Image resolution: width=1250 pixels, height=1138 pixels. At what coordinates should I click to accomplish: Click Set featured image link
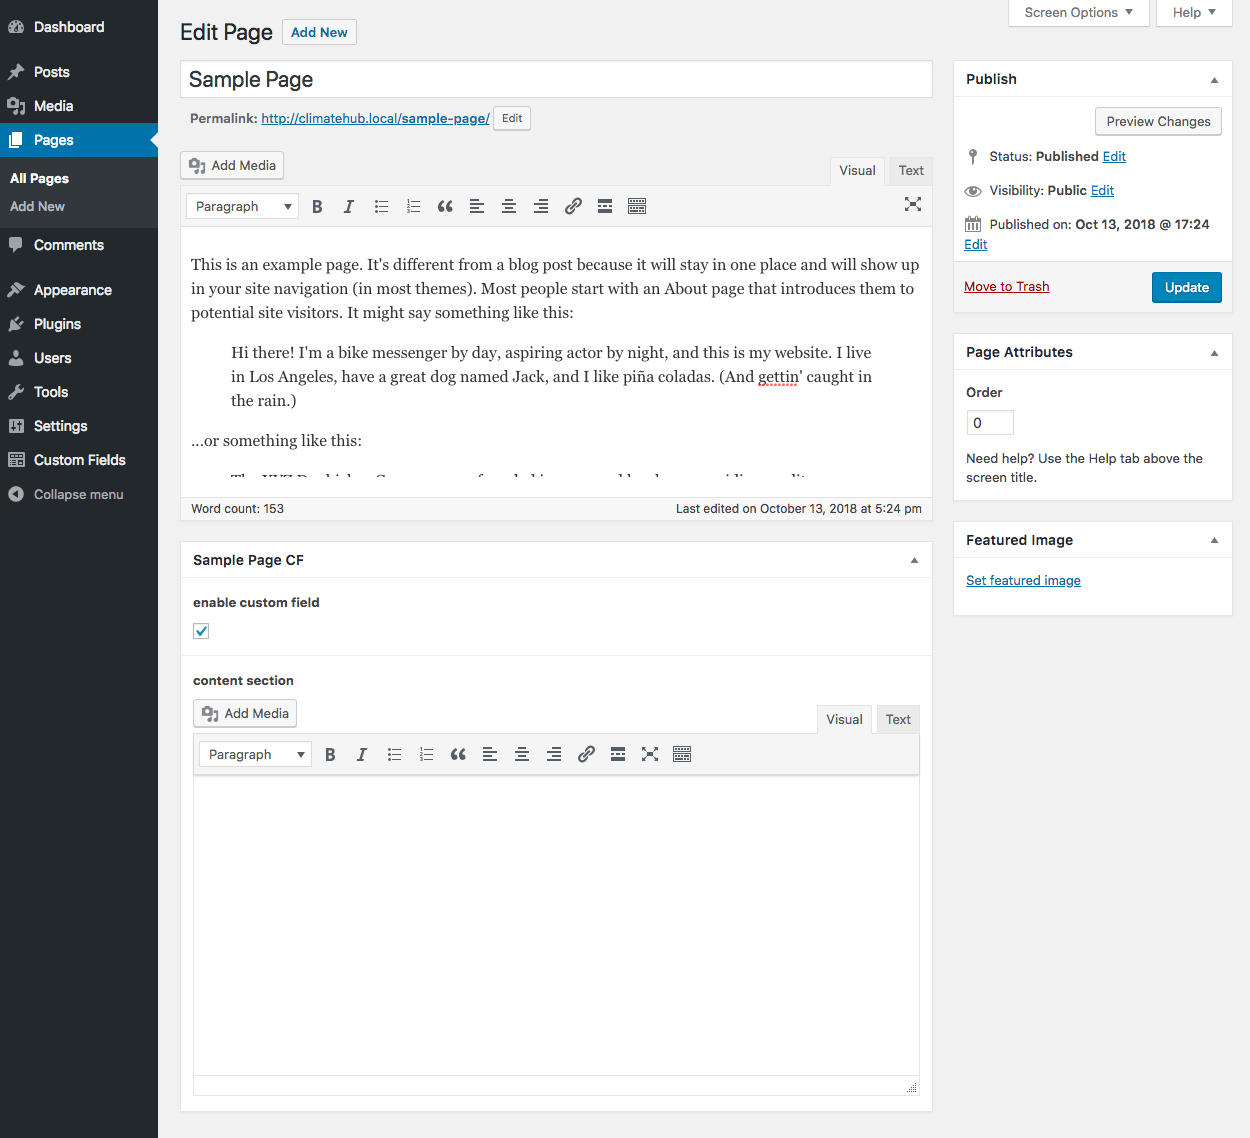pos(1023,580)
